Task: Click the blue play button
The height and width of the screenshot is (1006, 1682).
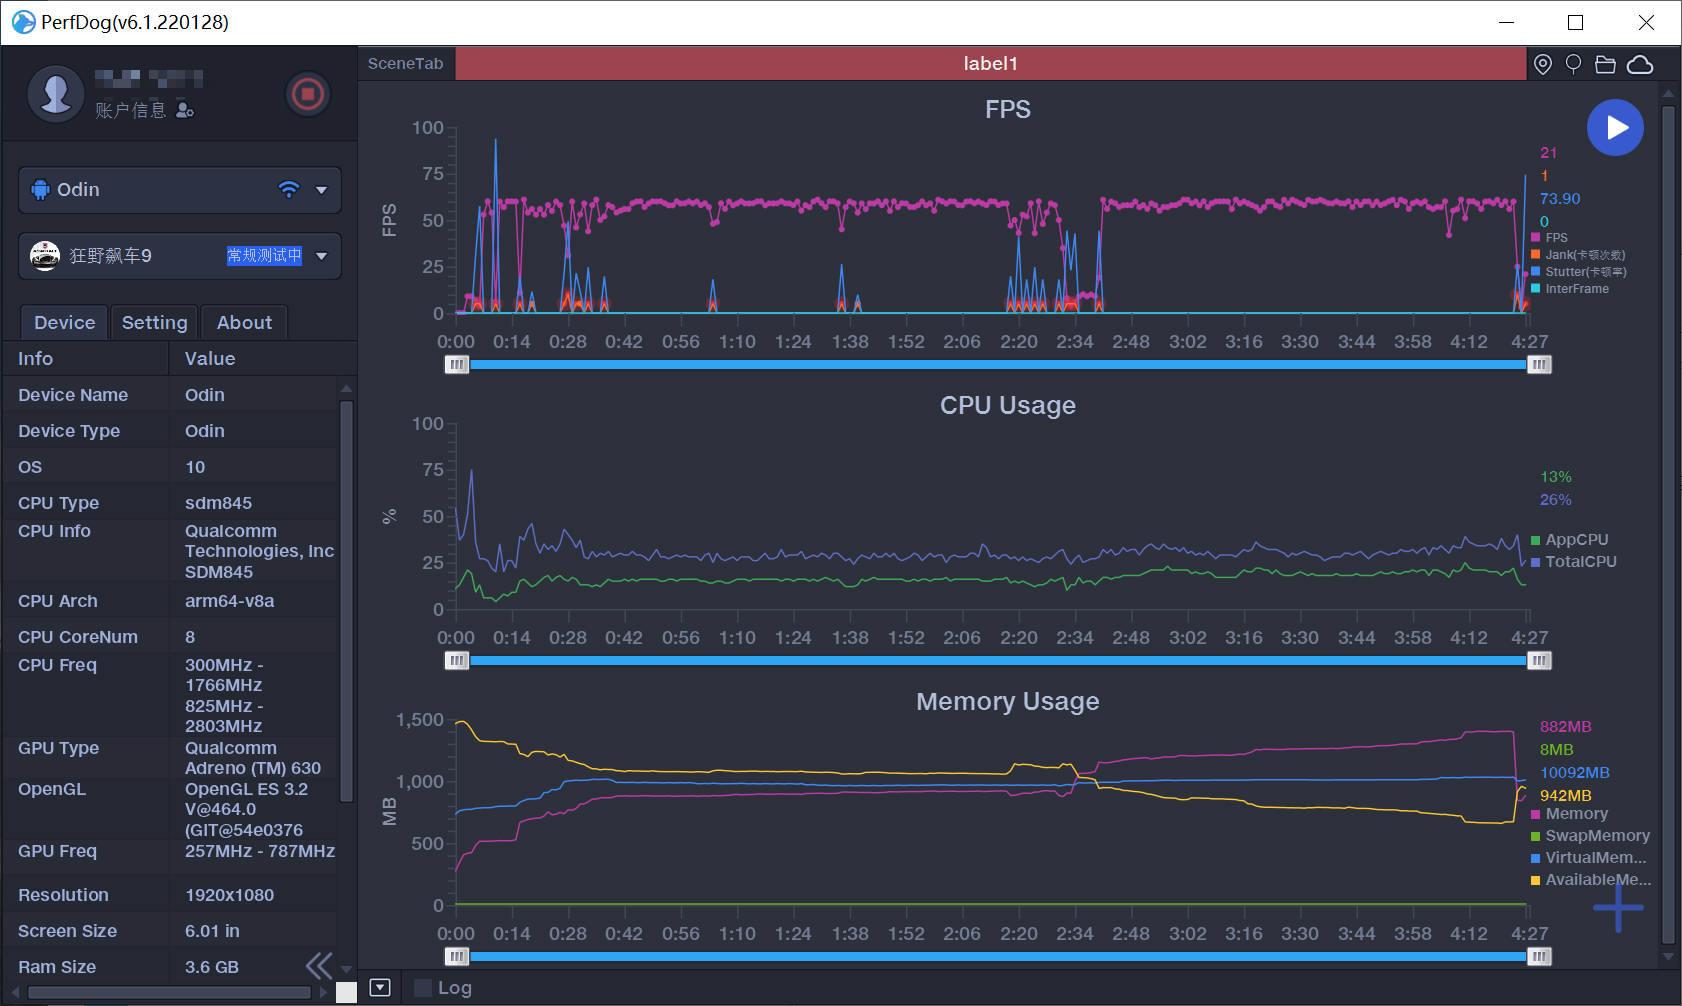Action: point(1615,128)
